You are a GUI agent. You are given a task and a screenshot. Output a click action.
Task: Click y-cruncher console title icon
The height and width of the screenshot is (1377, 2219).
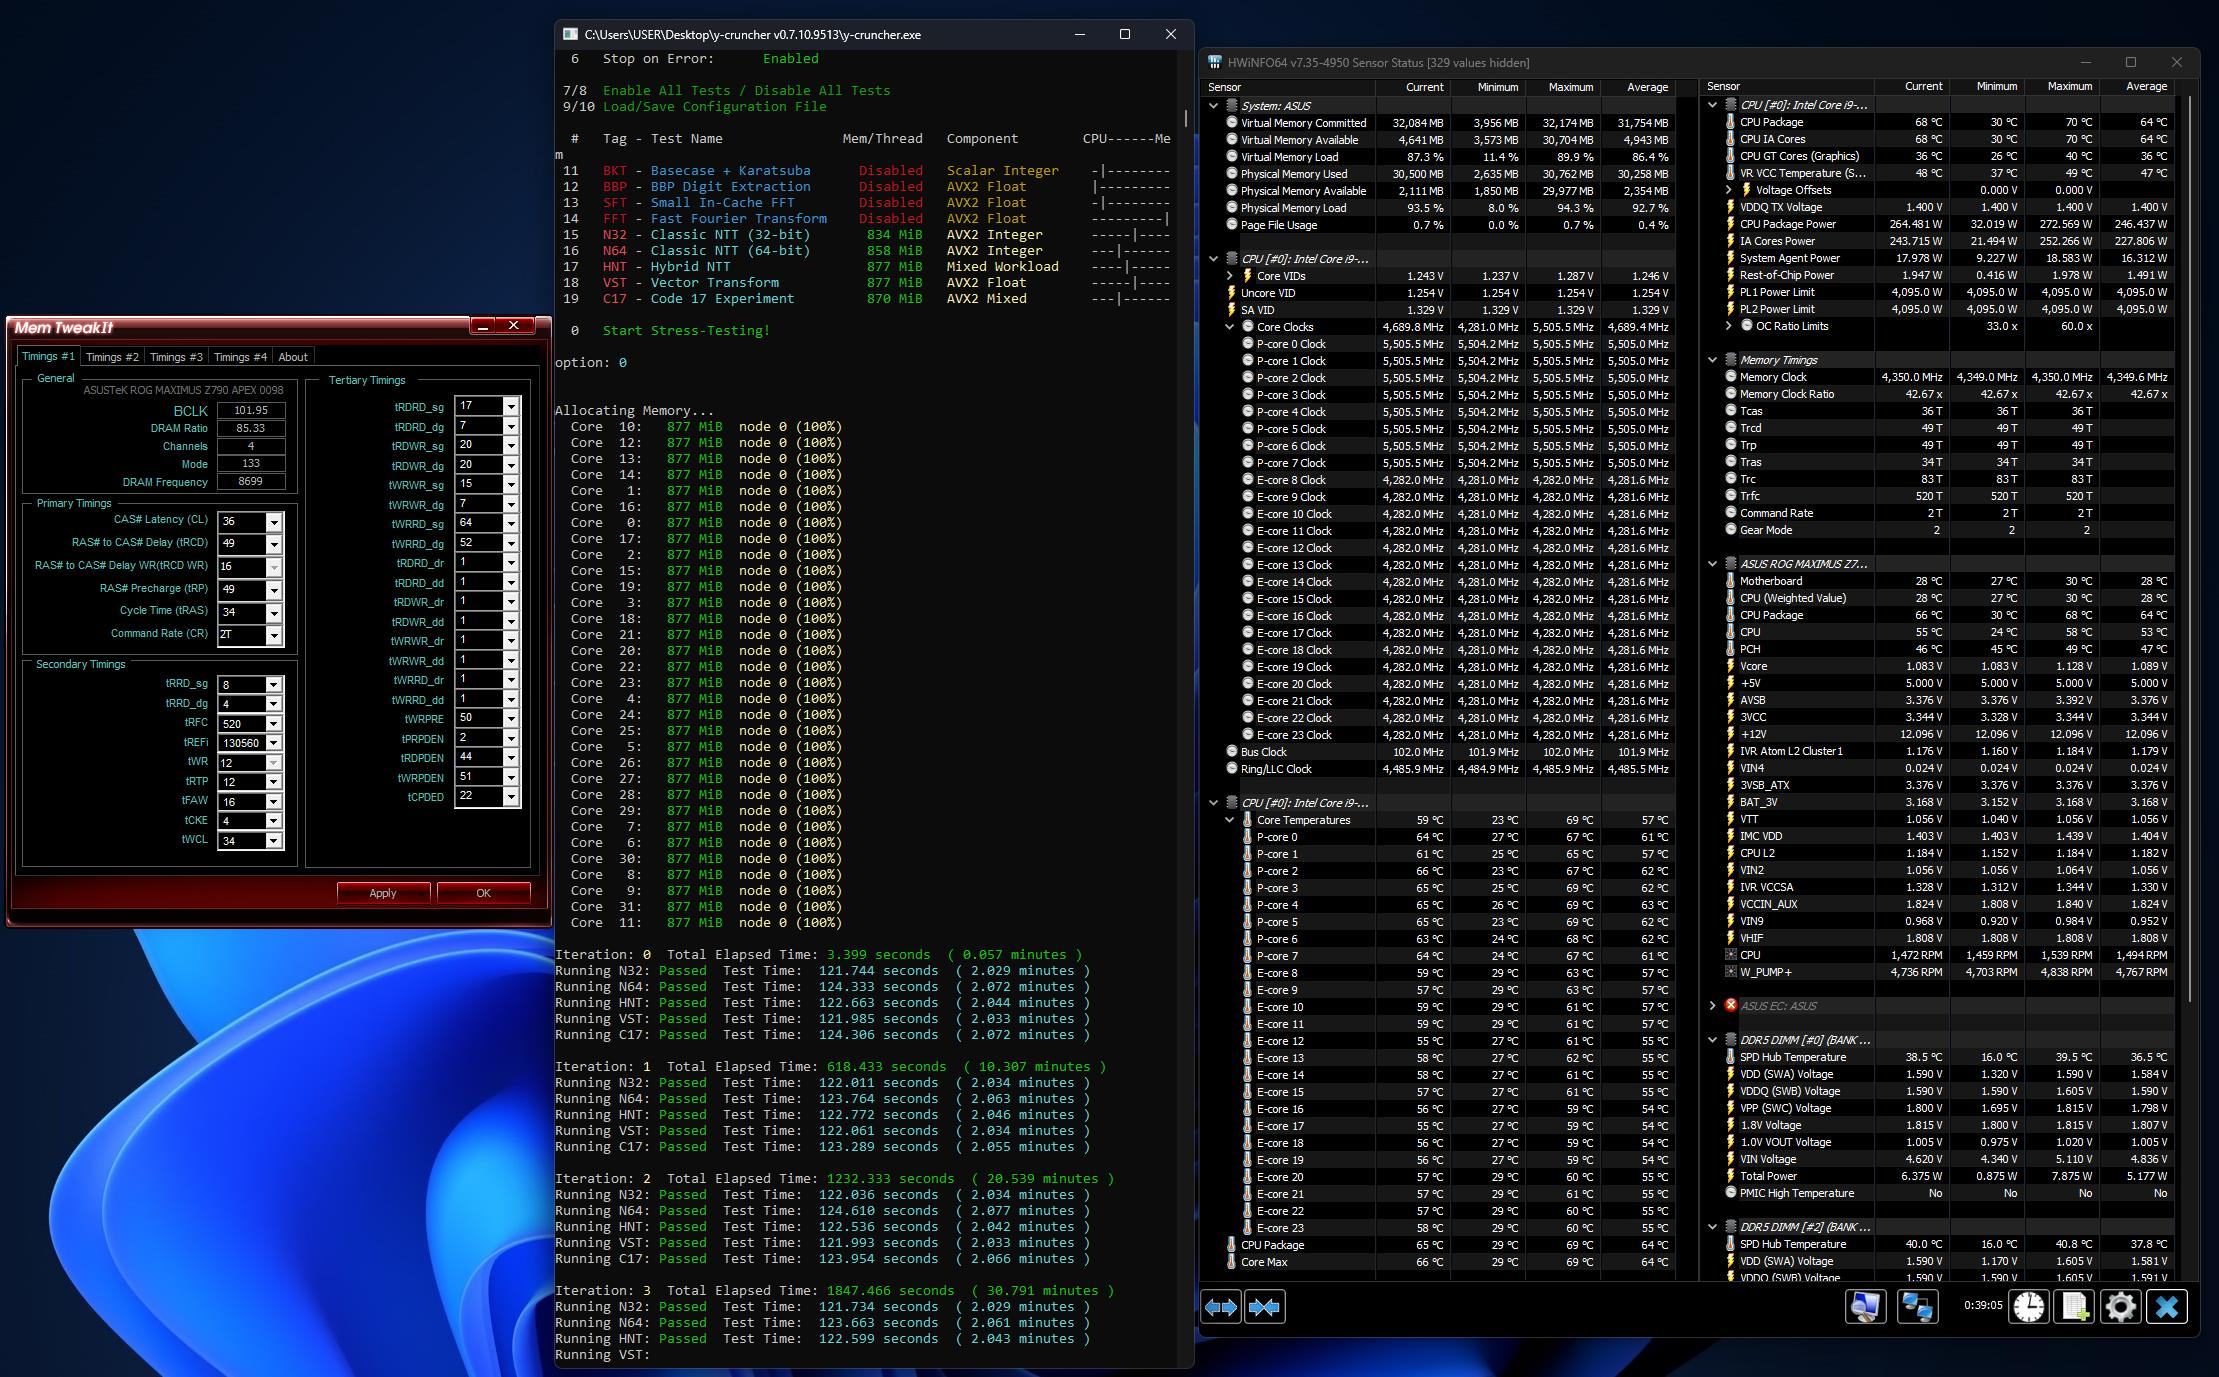click(x=570, y=34)
